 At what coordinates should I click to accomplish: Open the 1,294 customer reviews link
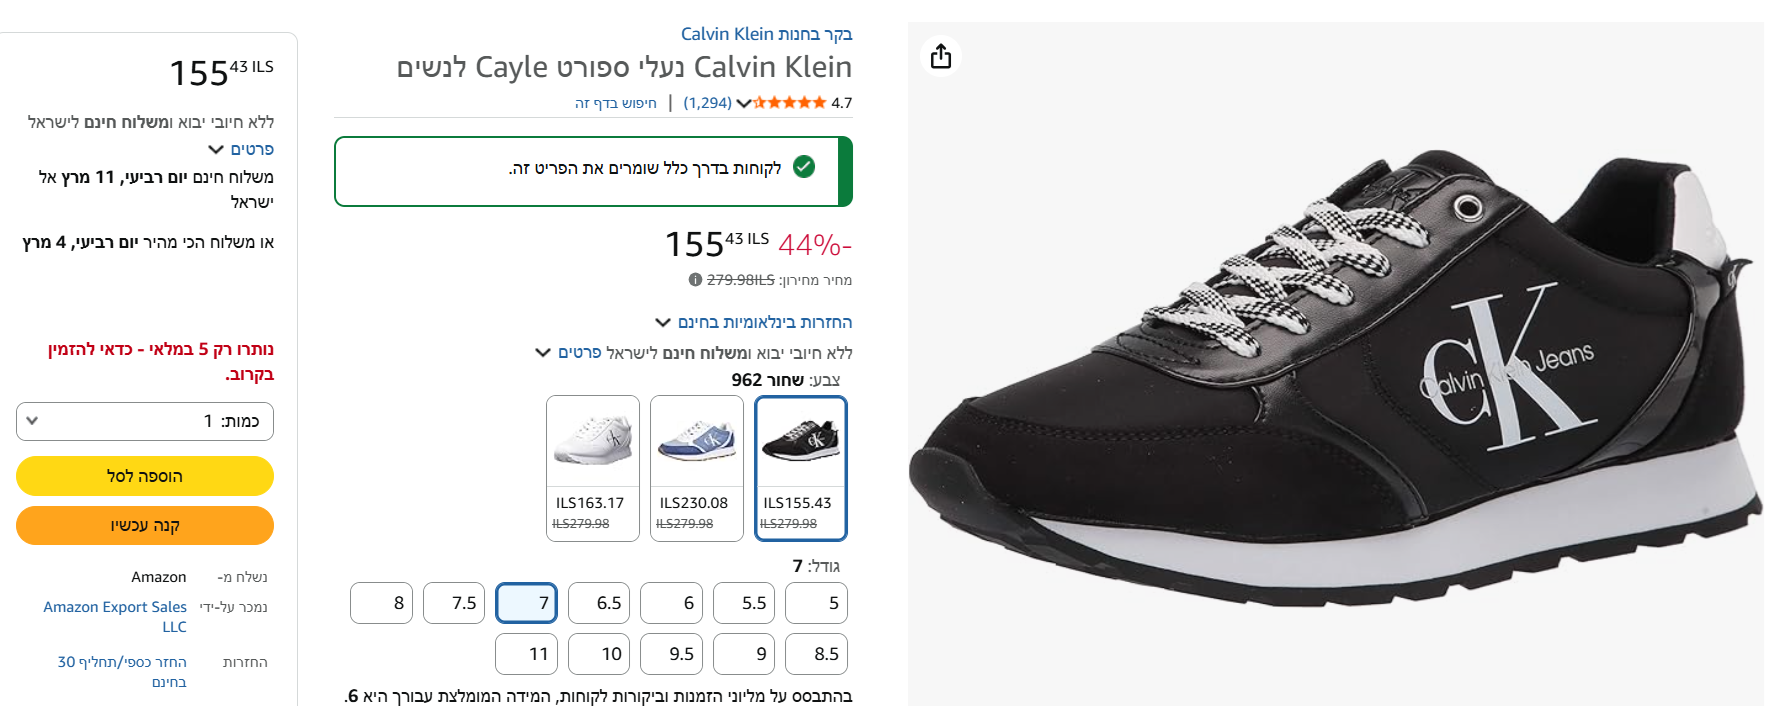[707, 103]
